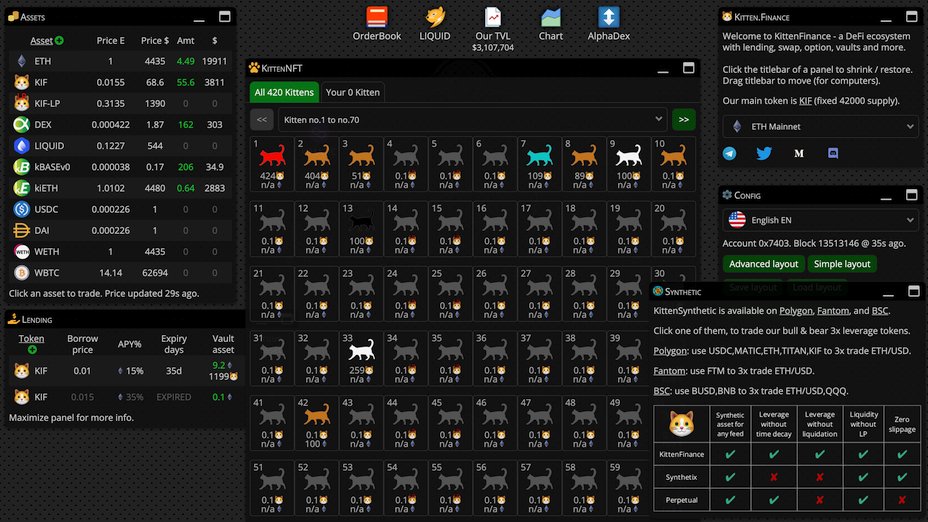Click the BSC link in Synthetic intro
This screenshot has width=928, height=522.
[880, 311]
